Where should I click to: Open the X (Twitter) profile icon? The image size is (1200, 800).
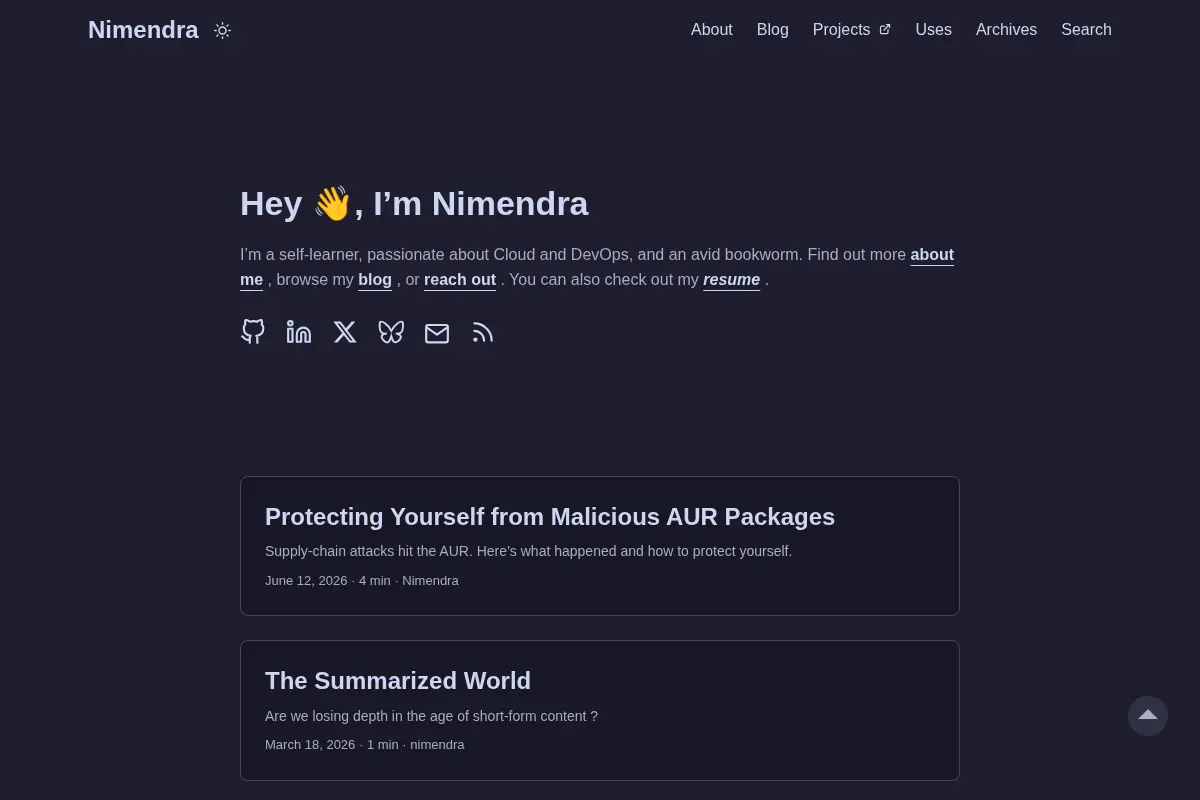(345, 332)
